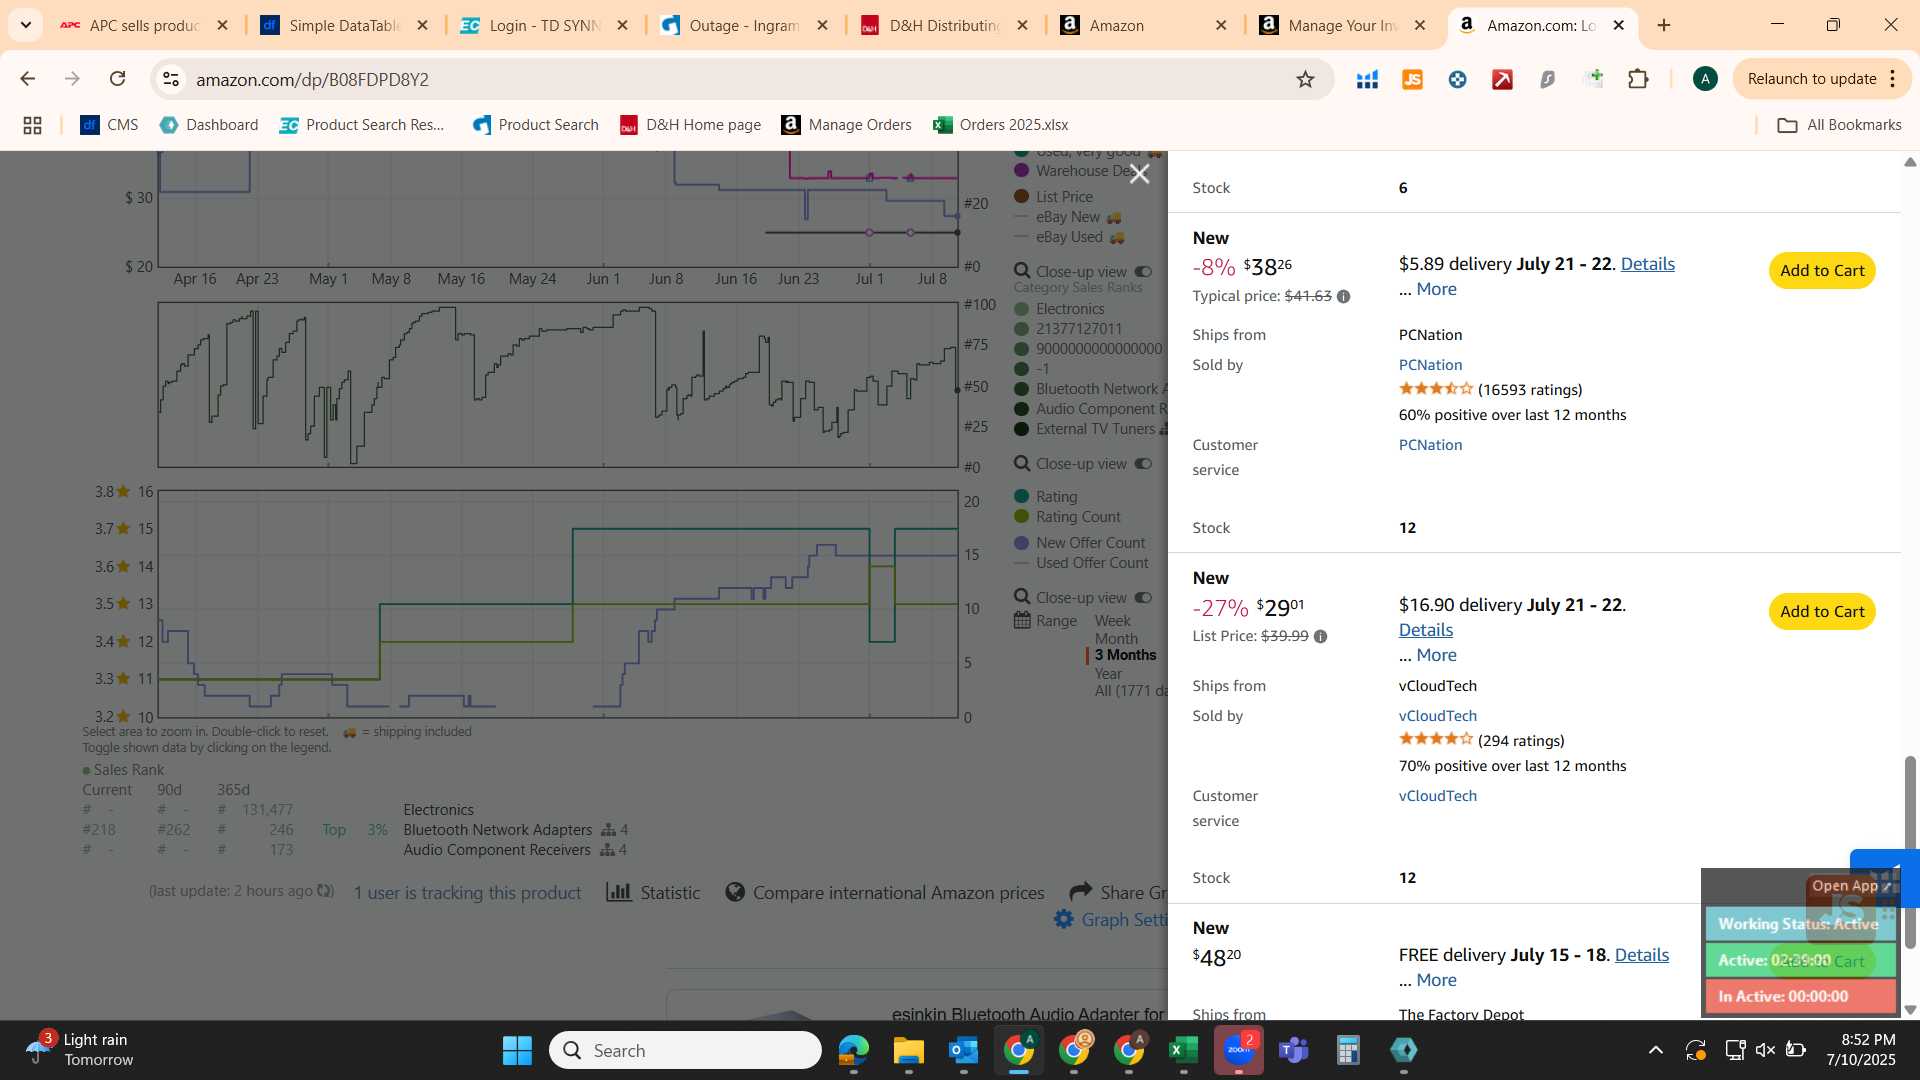Switch to Login - TD SYNNEX tab

pyautogui.click(x=544, y=25)
